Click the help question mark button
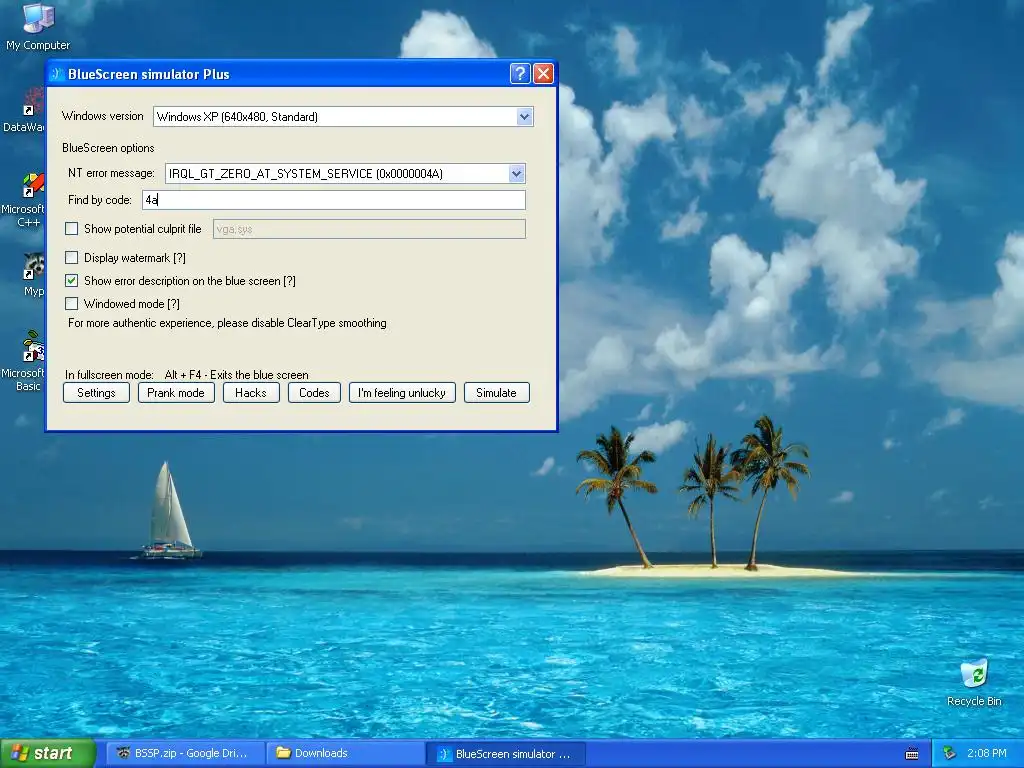This screenshot has height=768, width=1024. pos(520,73)
